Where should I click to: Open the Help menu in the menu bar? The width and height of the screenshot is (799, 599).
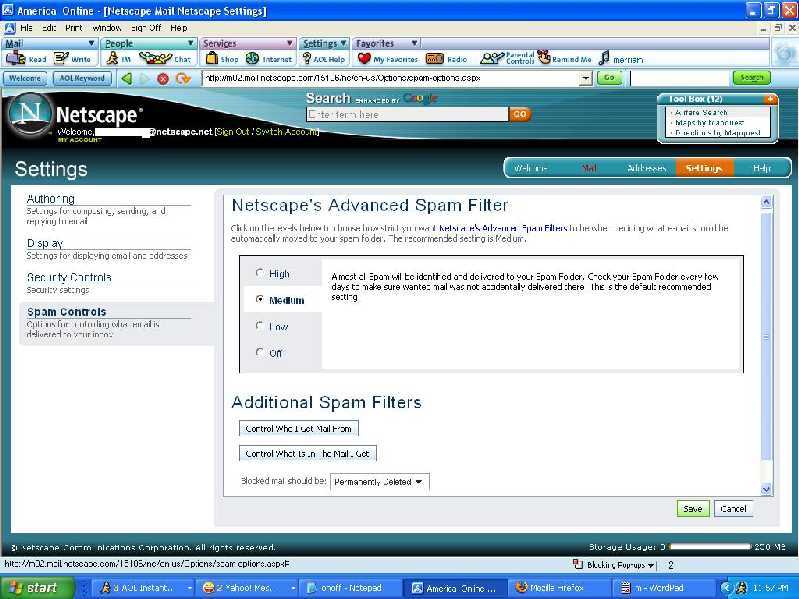[x=178, y=28]
